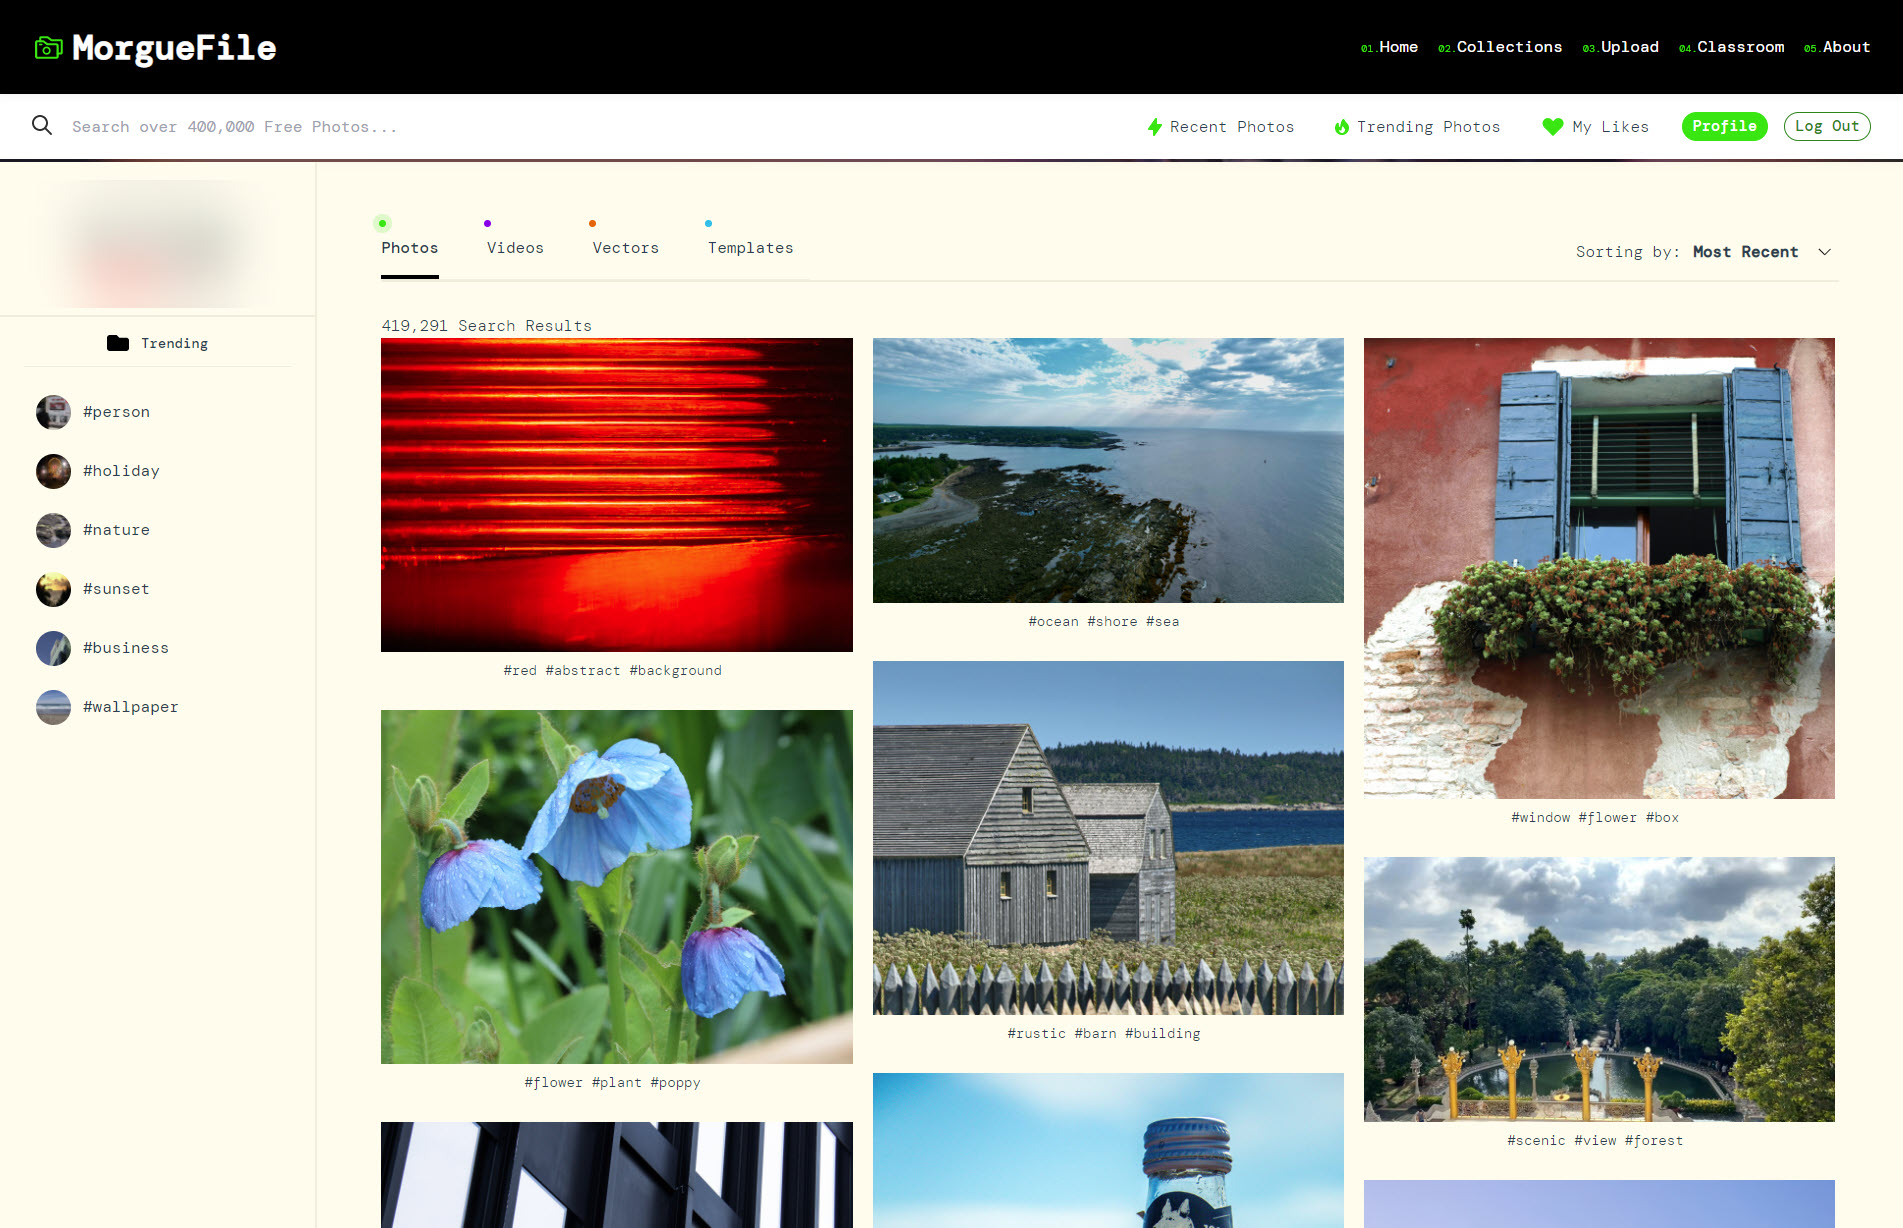Open the rustic barn building photo

(1108, 838)
